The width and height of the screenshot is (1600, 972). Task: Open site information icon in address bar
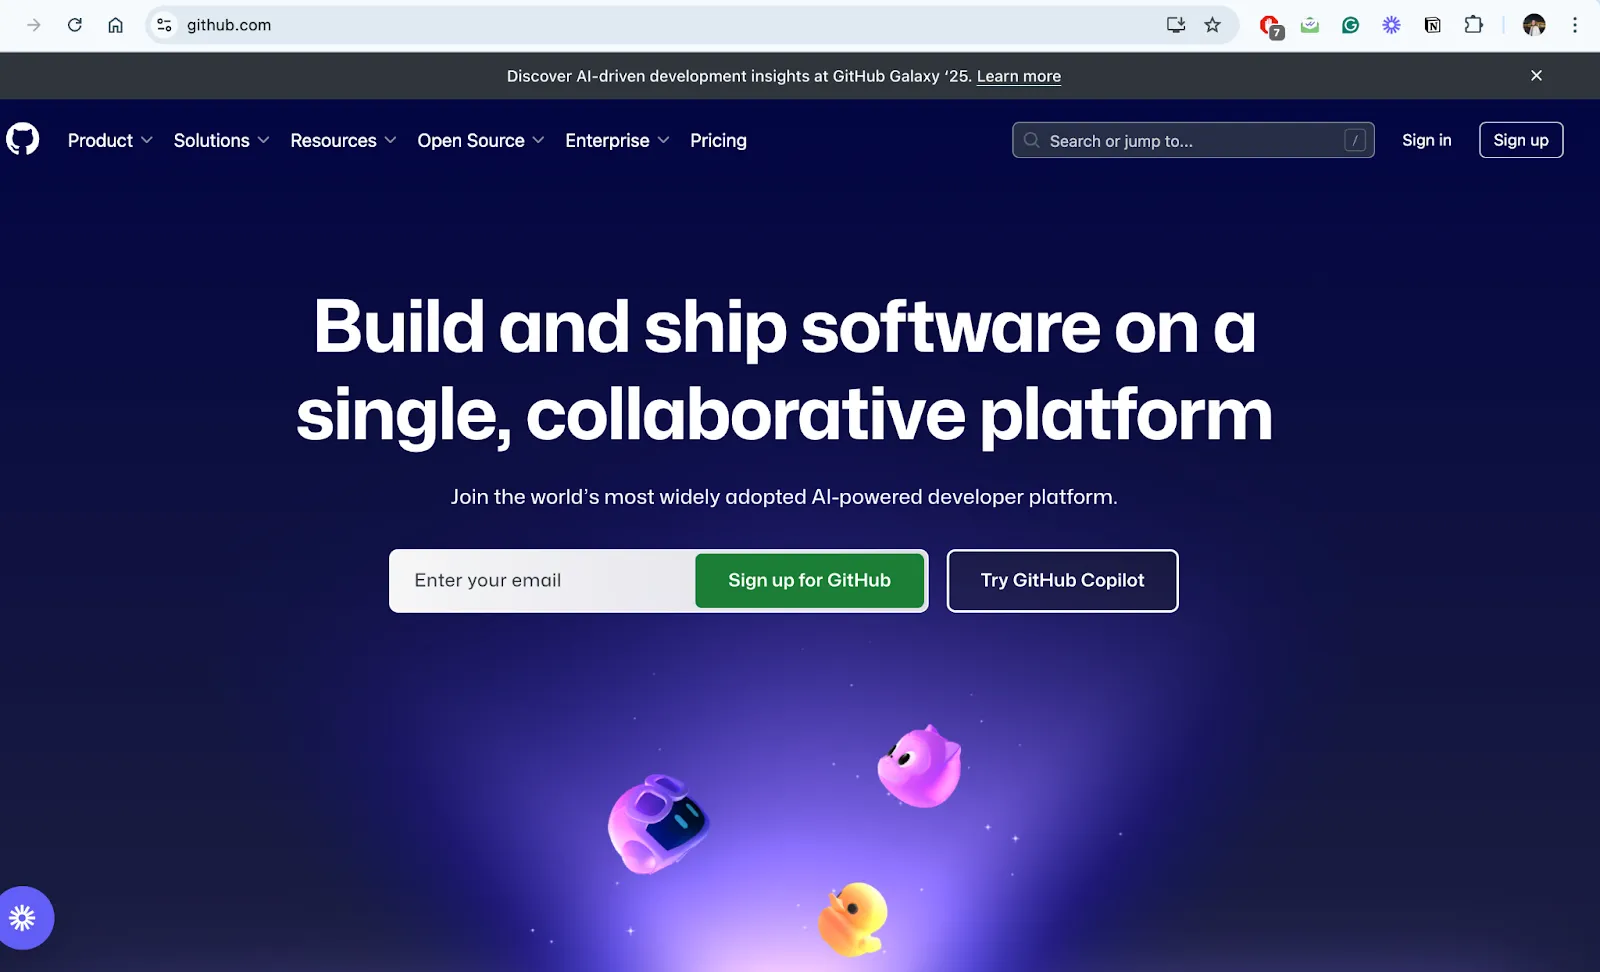[164, 25]
